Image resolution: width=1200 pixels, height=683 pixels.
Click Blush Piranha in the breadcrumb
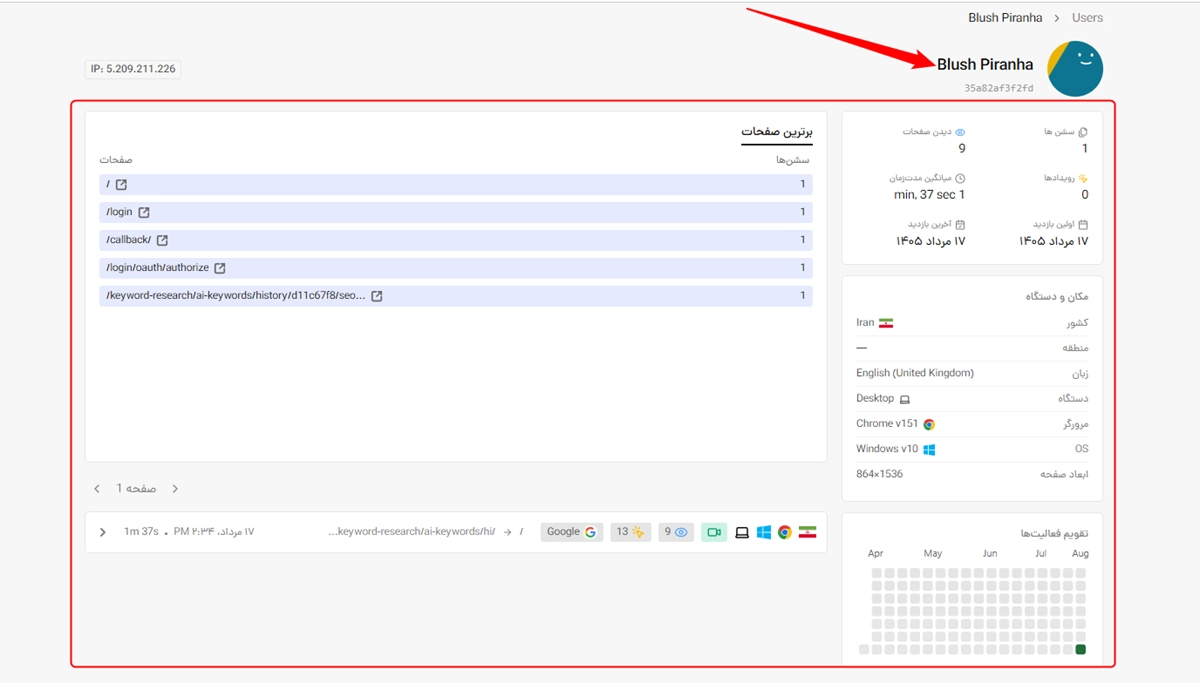1005,17
